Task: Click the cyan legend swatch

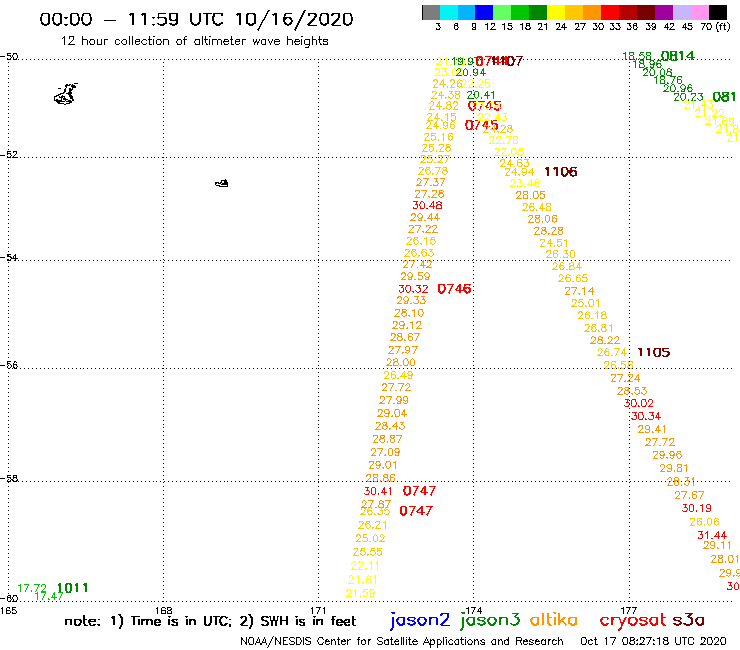Action: [449, 12]
